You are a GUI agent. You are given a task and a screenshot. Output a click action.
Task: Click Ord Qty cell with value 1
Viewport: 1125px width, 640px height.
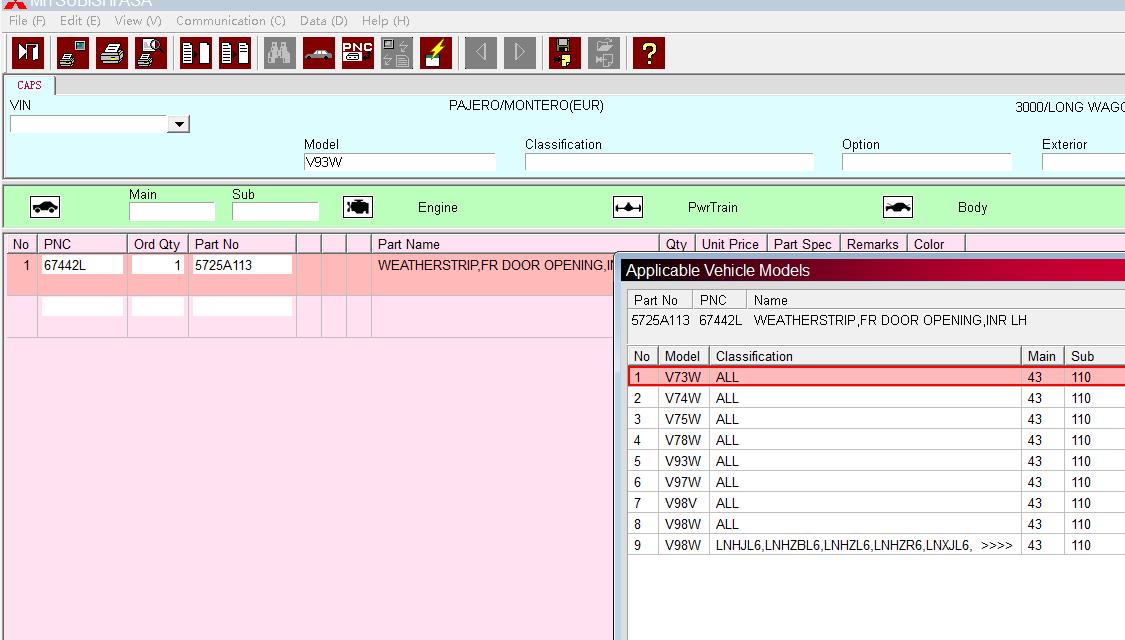158,265
